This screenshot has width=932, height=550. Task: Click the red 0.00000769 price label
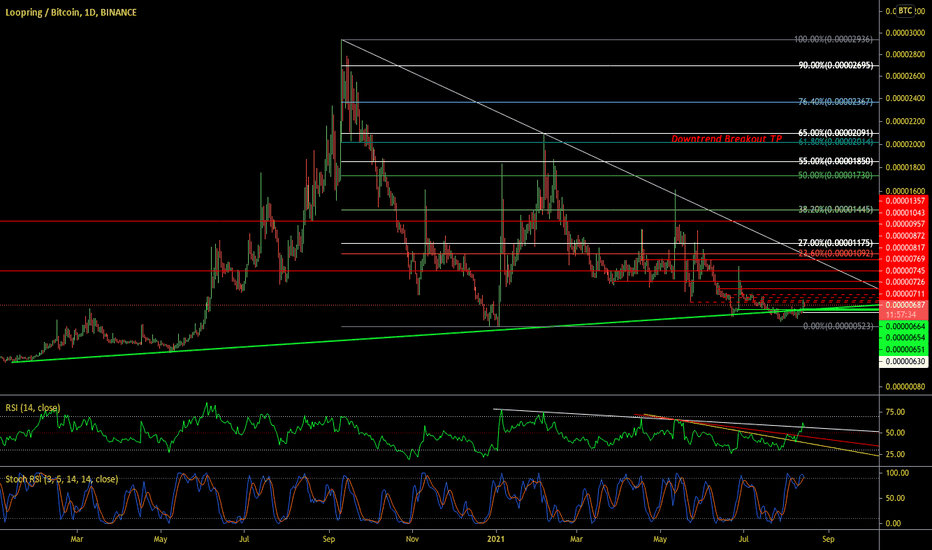click(x=904, y=259)
